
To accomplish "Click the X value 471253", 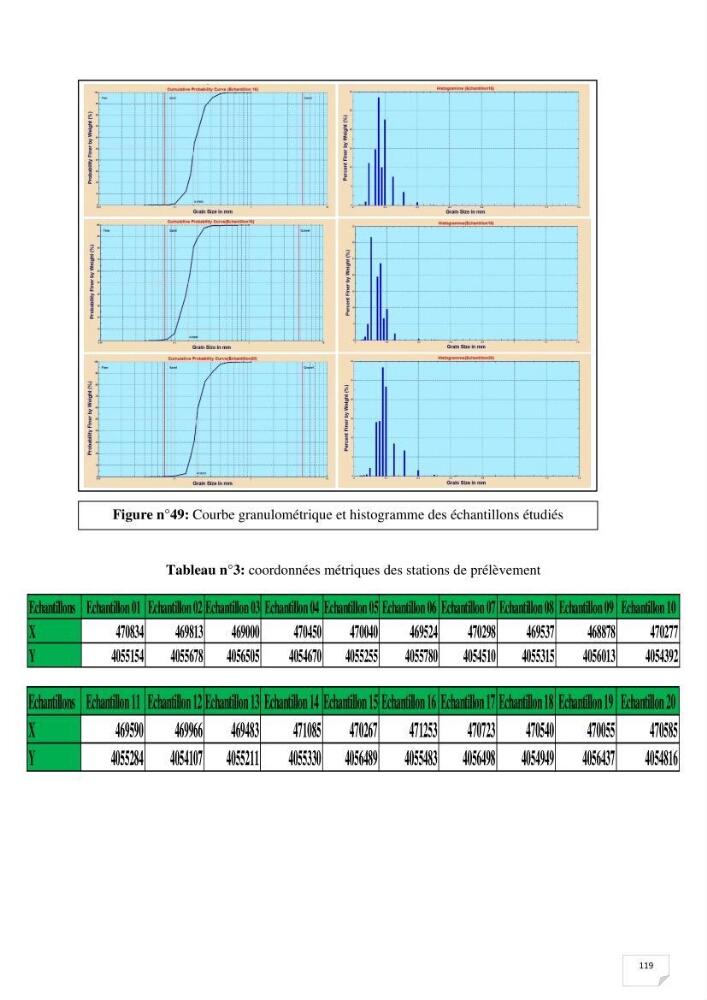I will pos(423,730).
